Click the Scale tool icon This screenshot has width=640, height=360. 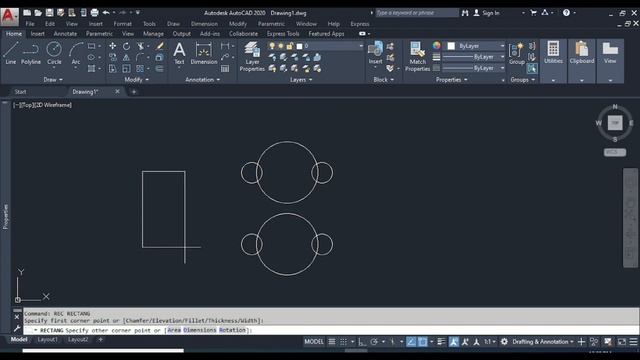(x=127, y=69)
